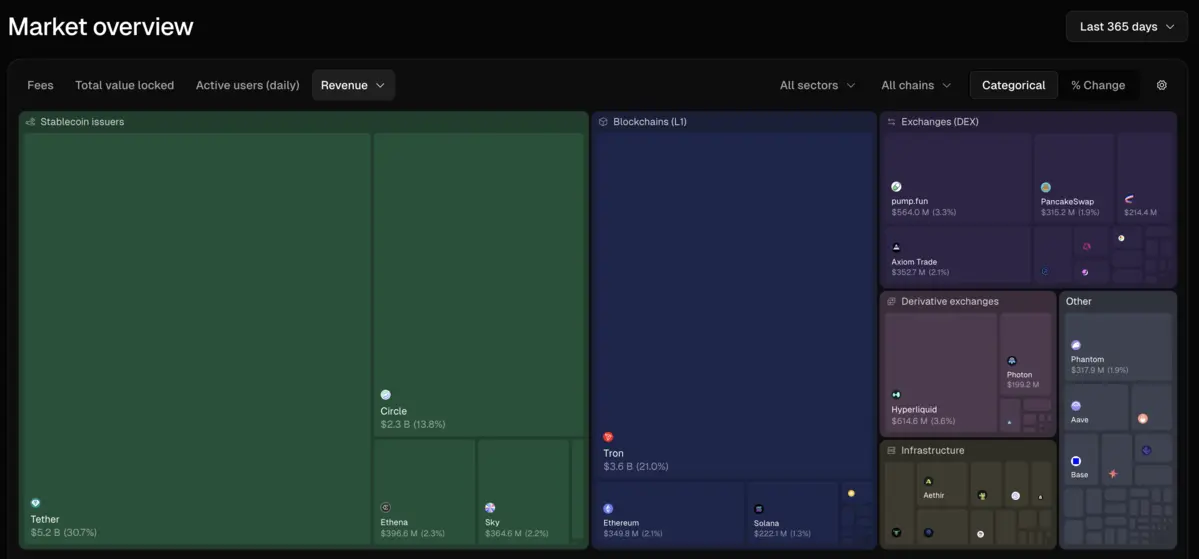Click the Photon $199.2 M value
The width and height of the screenshot is (1199, 559).
tap(1023, 385)
